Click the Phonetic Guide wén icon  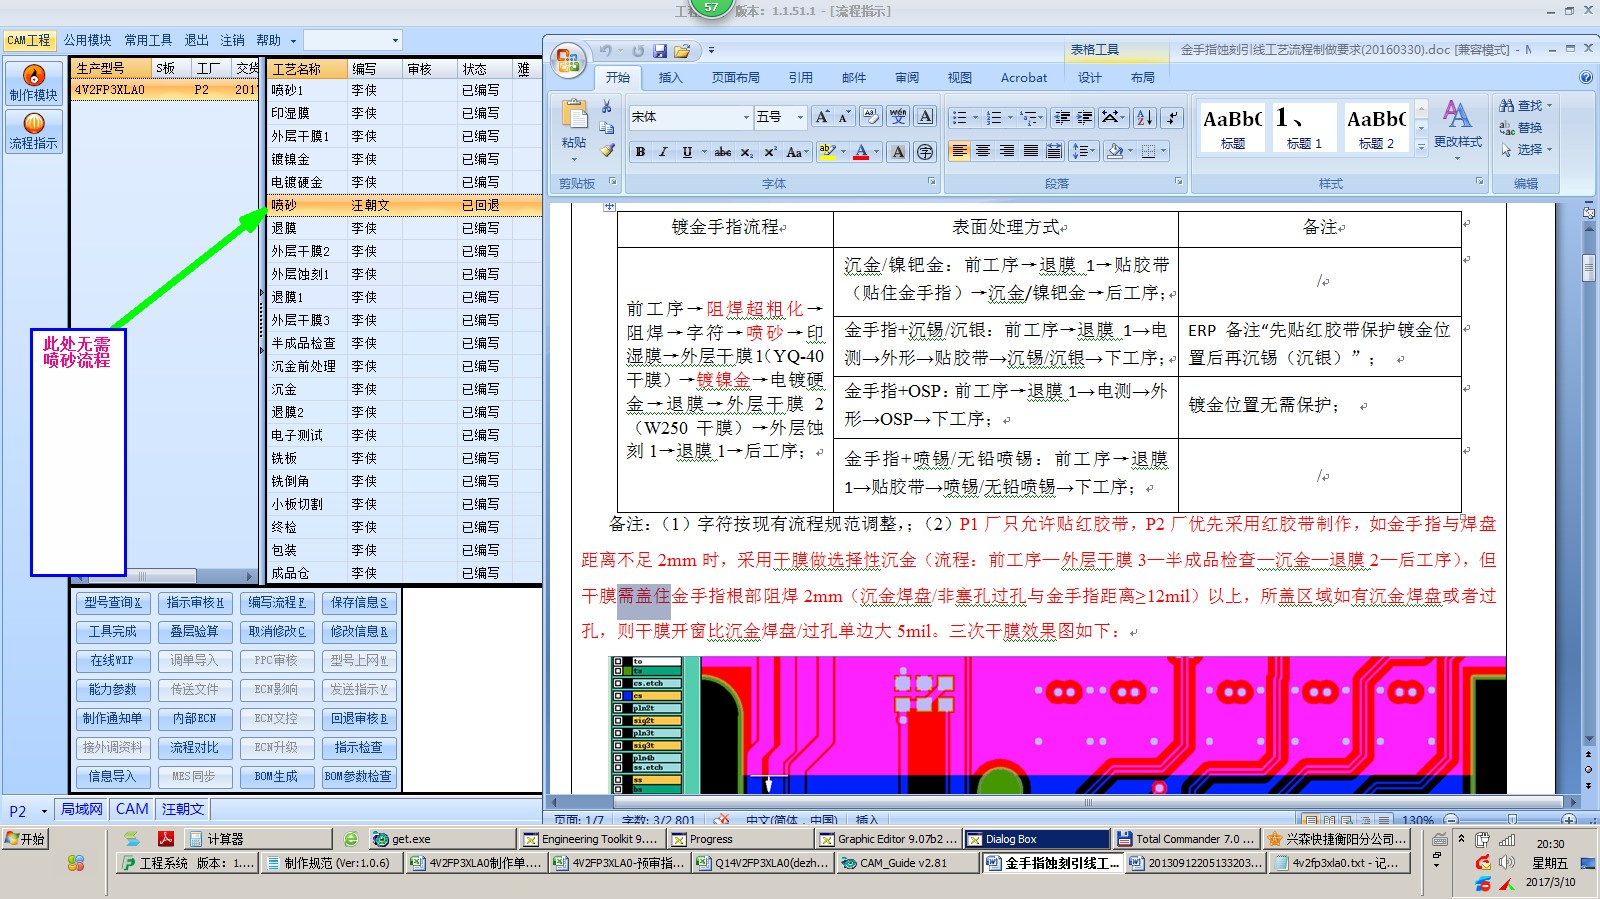tap(898, 117)
